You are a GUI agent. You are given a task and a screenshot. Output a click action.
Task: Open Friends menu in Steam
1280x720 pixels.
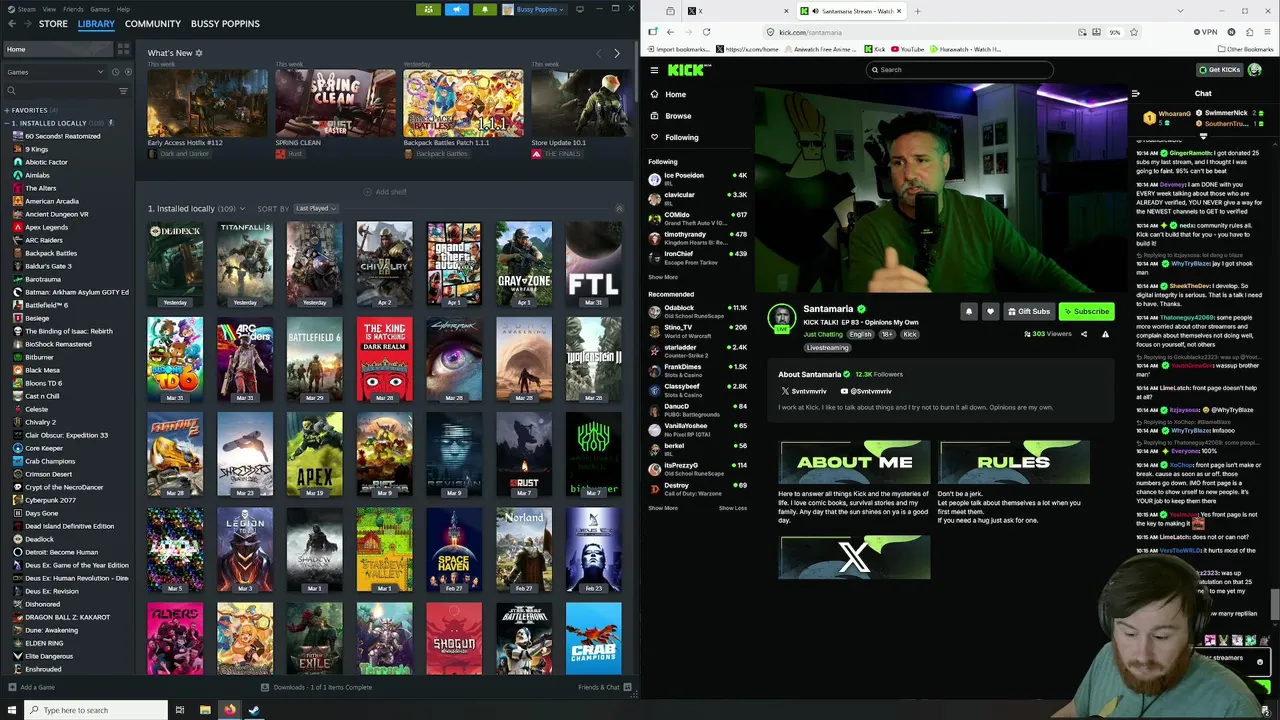coord(73,9)
